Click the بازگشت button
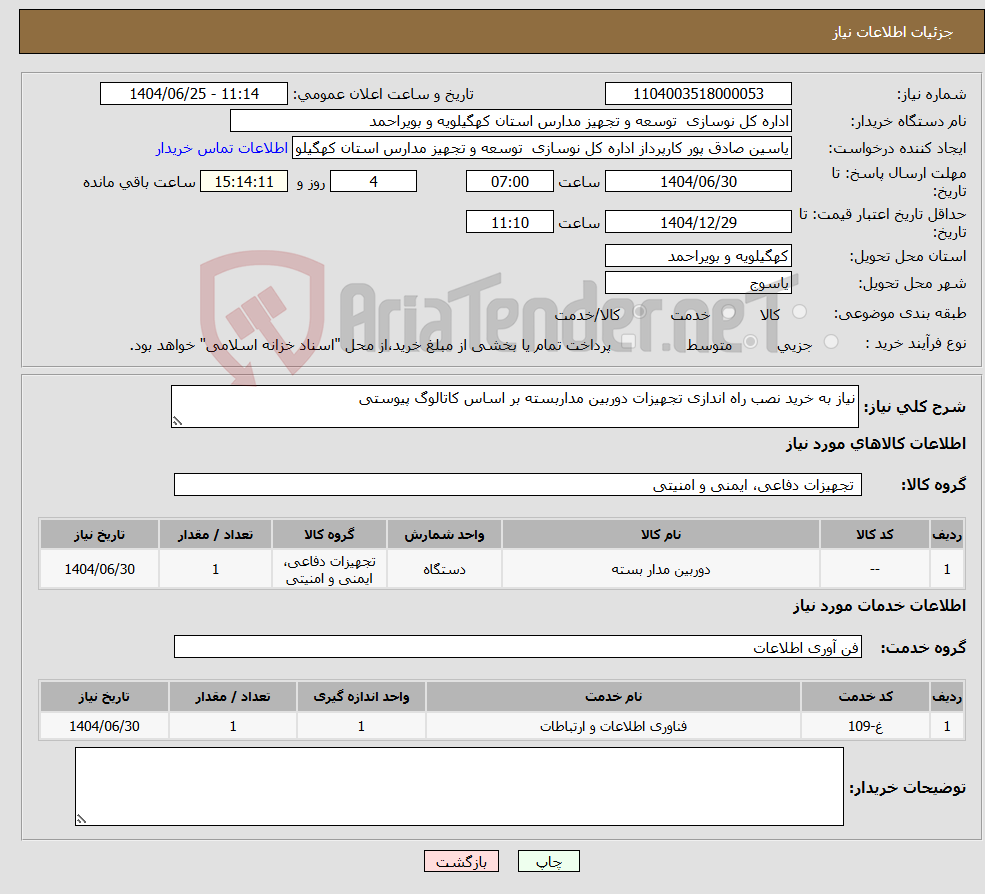985x894 pixels. pyautogui.click(x=461, y=861)
